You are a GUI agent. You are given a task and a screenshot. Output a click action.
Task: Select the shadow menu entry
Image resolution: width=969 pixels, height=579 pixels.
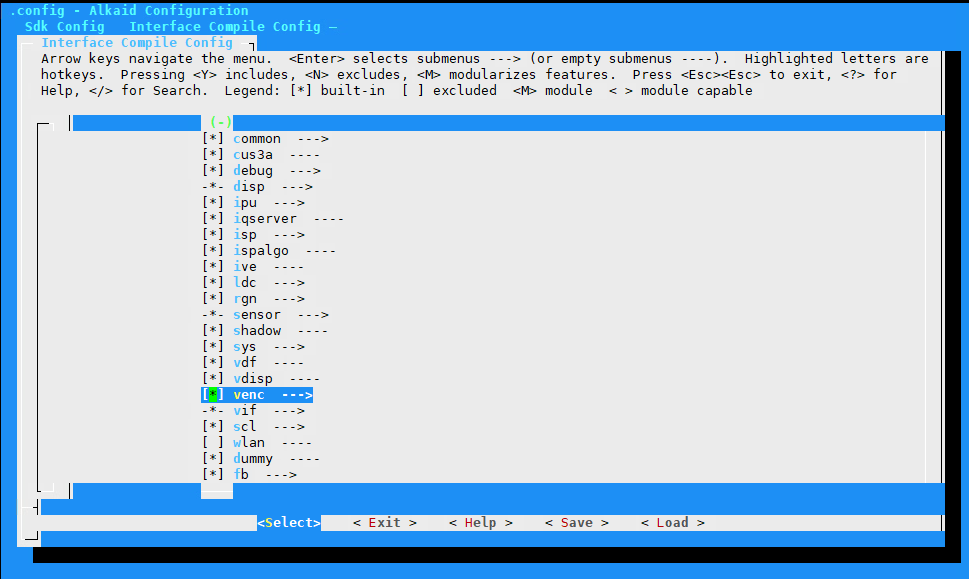coord(257,331)
